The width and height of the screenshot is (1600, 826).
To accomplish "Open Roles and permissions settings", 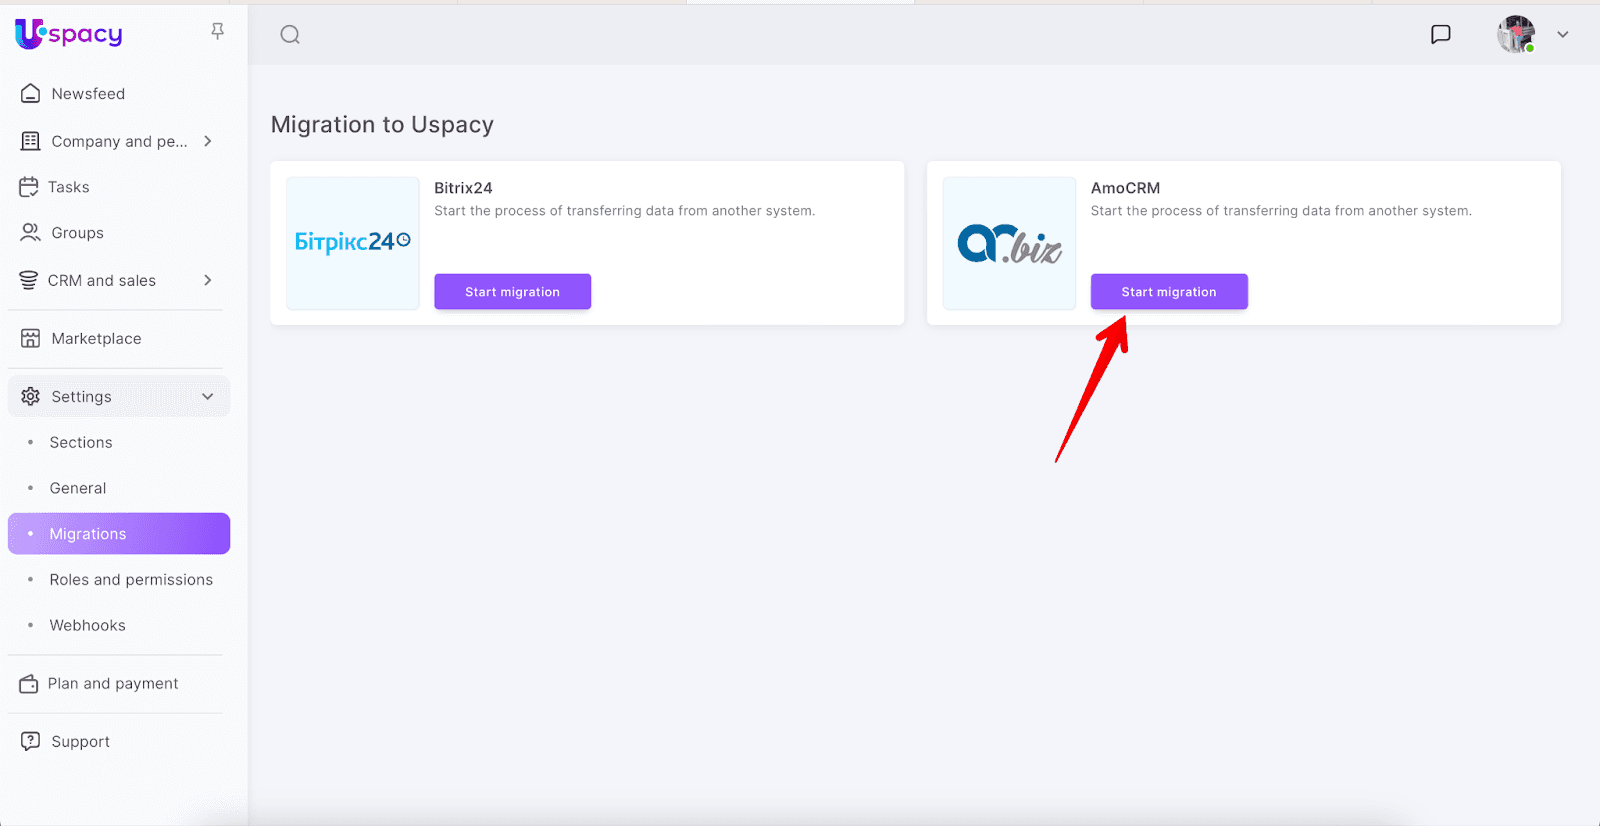I will pos(131,580).
